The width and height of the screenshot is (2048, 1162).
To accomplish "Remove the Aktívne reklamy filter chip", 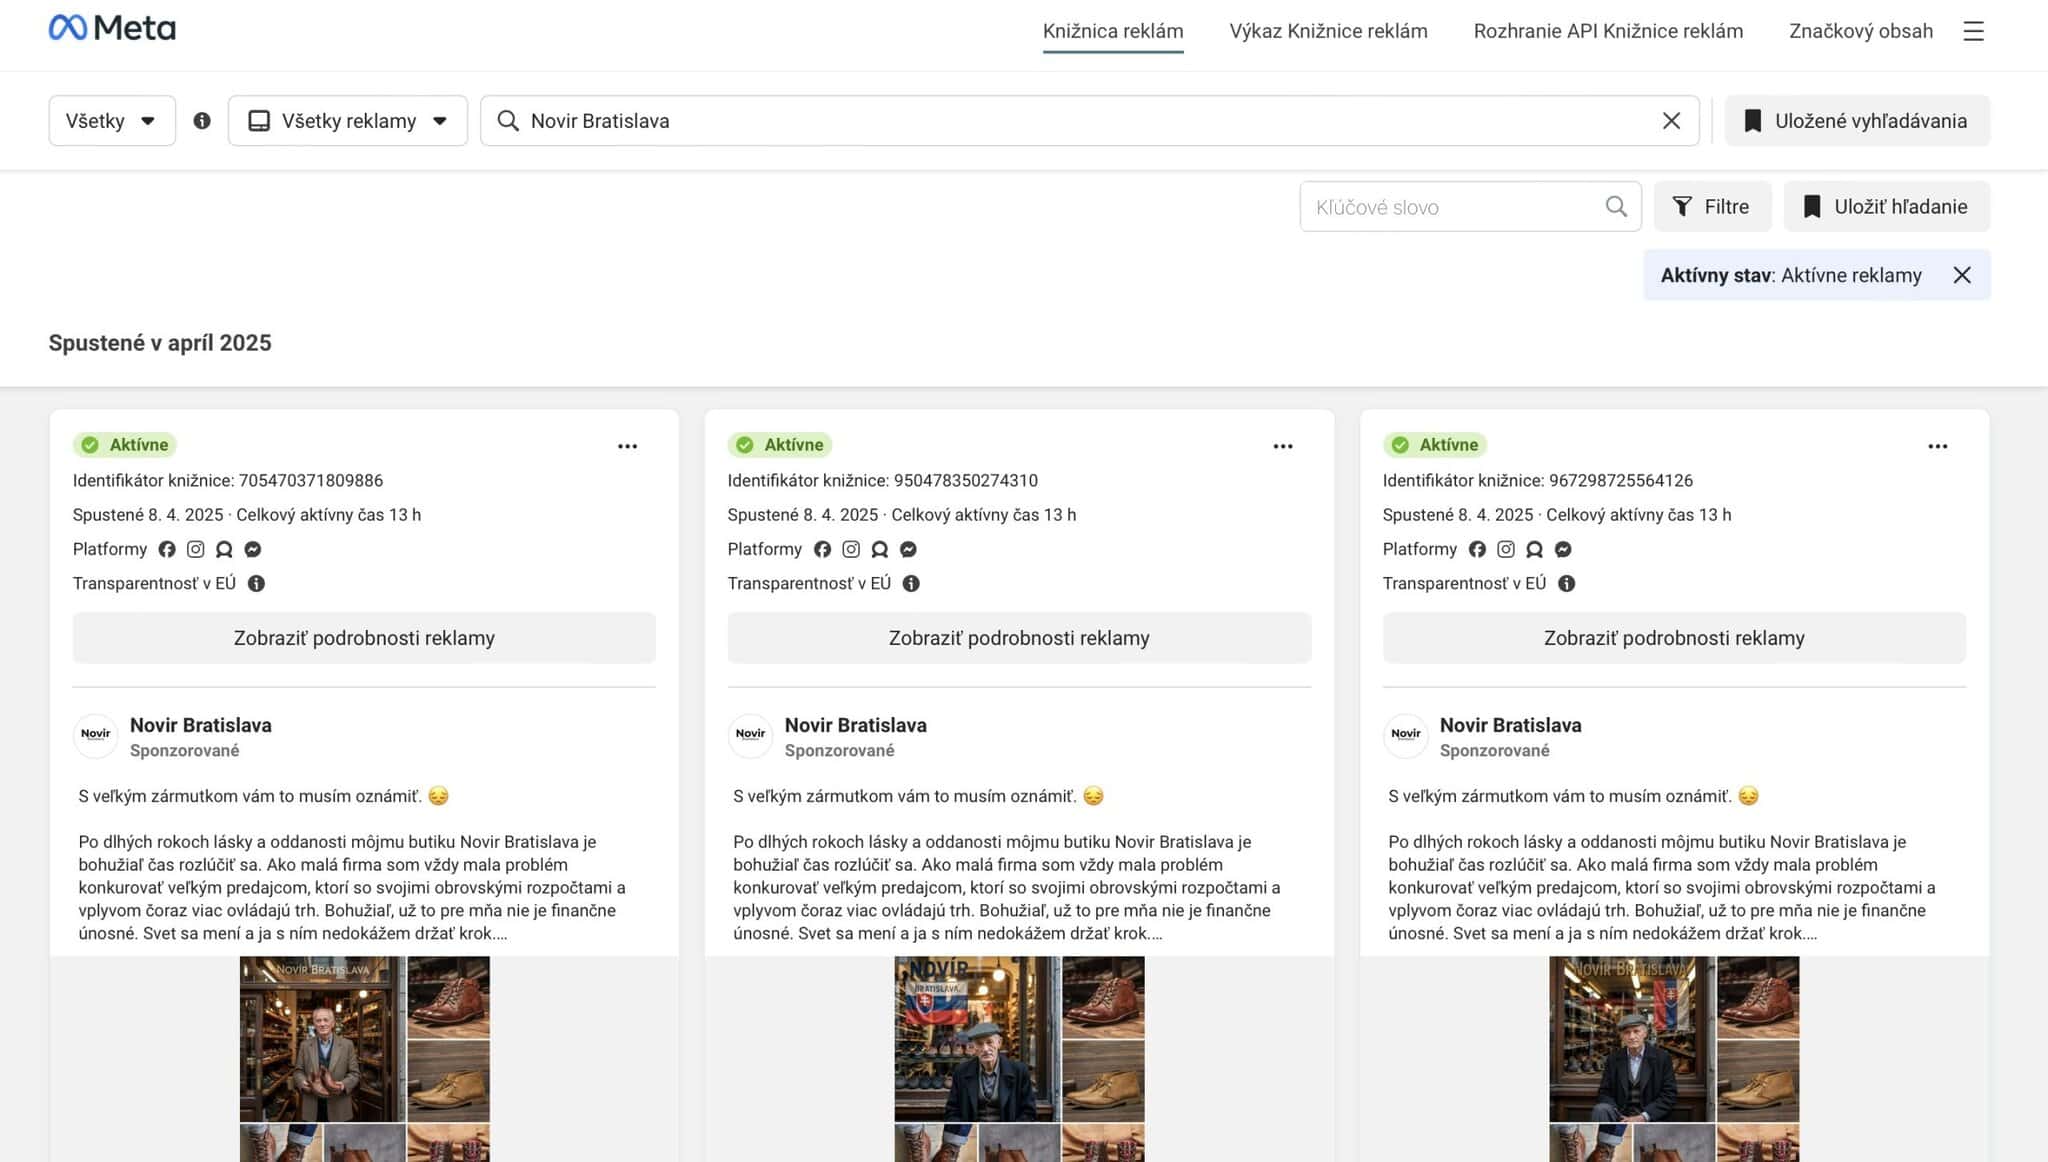I will pyautogui.click(x=1962, y=275).
